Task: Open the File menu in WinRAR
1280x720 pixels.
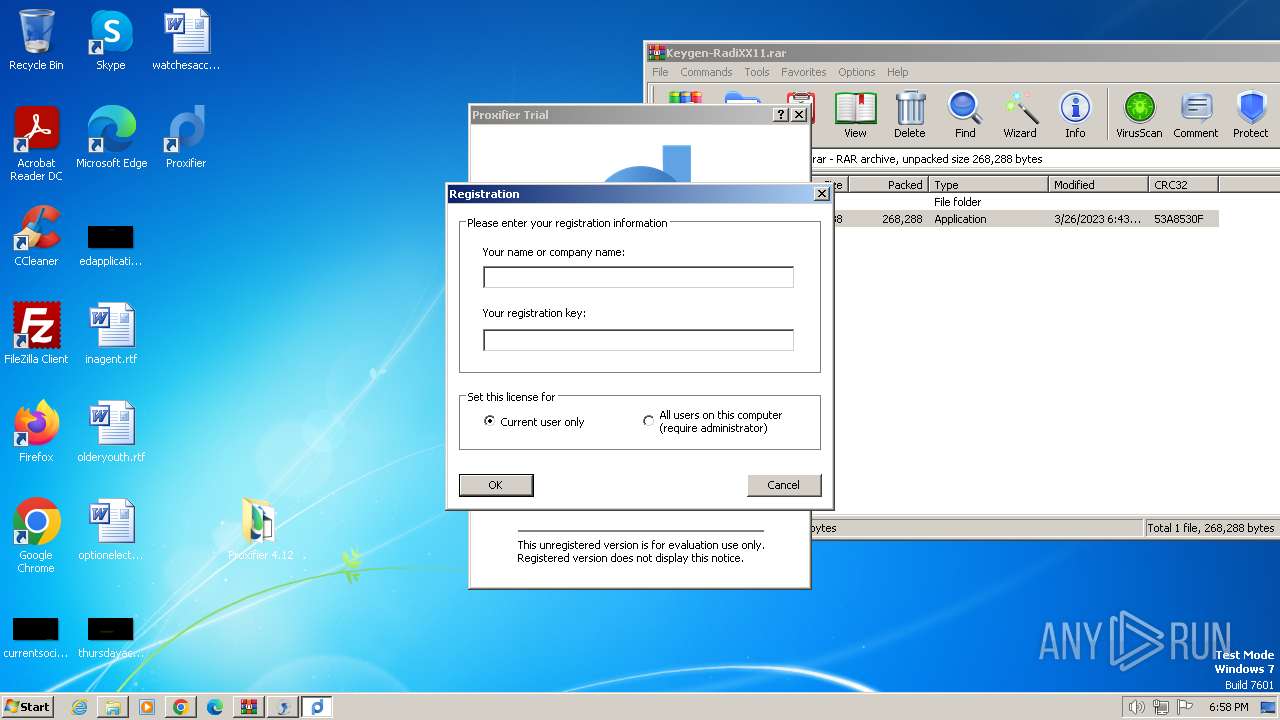Action: (660, 72)
